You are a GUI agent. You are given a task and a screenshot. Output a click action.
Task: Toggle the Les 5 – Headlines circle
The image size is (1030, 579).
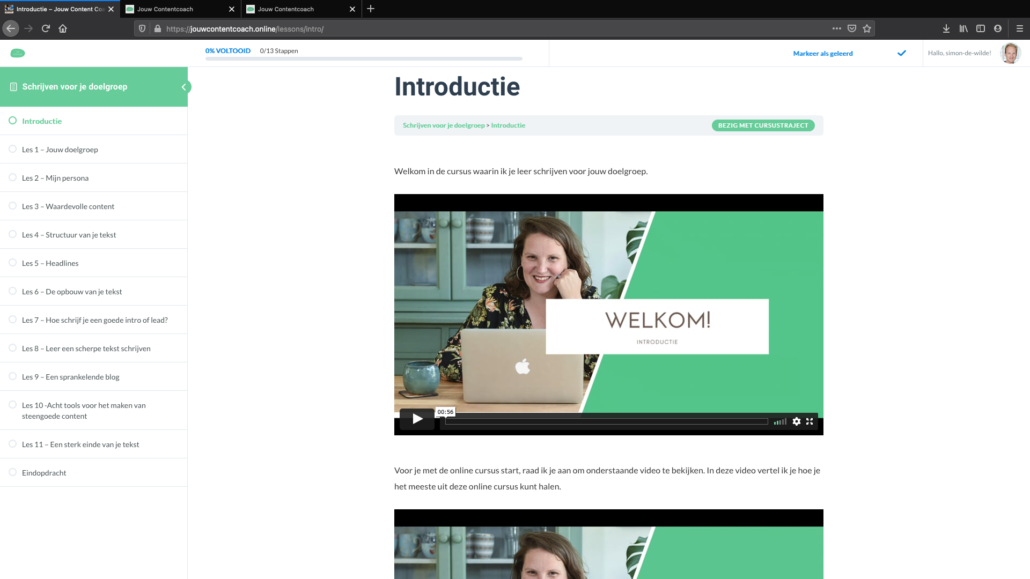click(12, 263)
